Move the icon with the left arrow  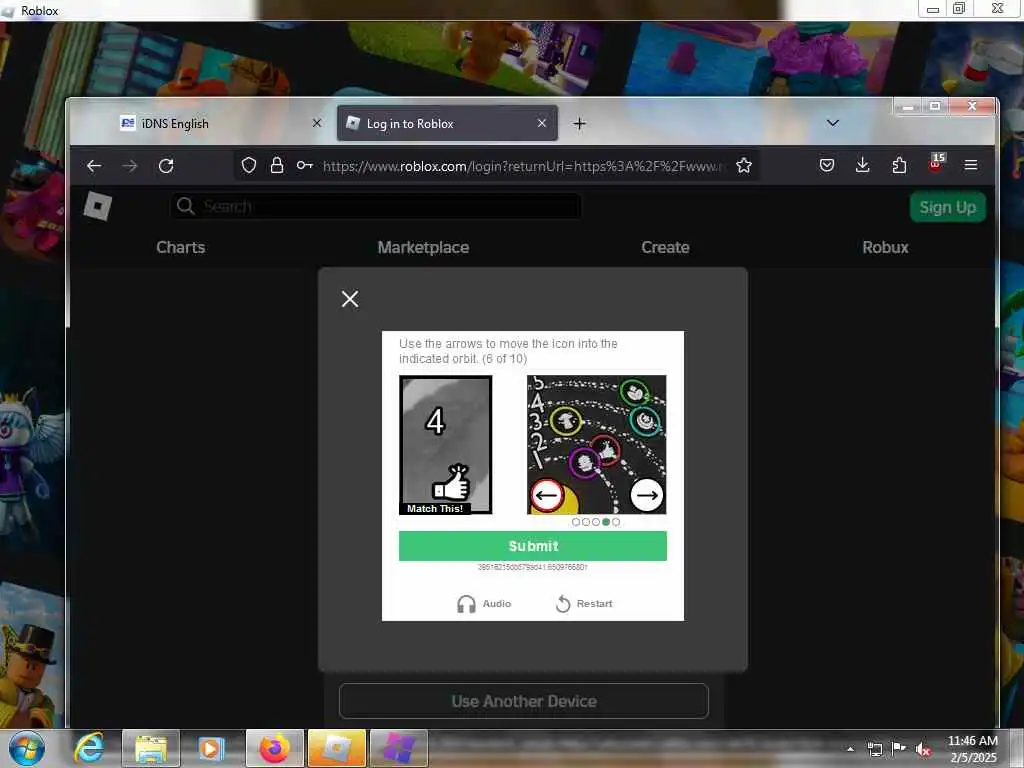(547, 495)
